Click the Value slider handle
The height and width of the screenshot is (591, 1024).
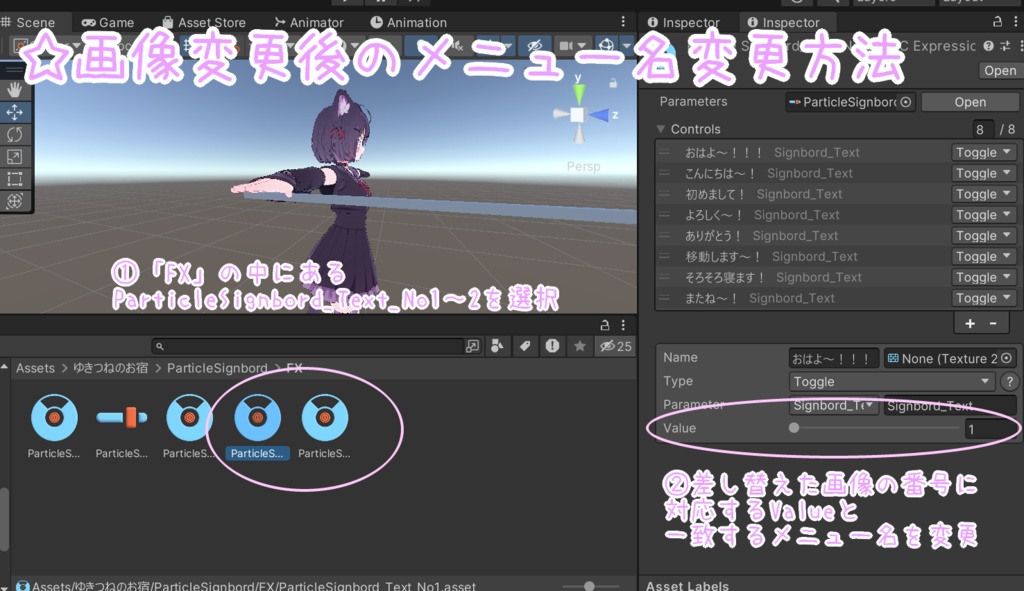click(794, 428)
